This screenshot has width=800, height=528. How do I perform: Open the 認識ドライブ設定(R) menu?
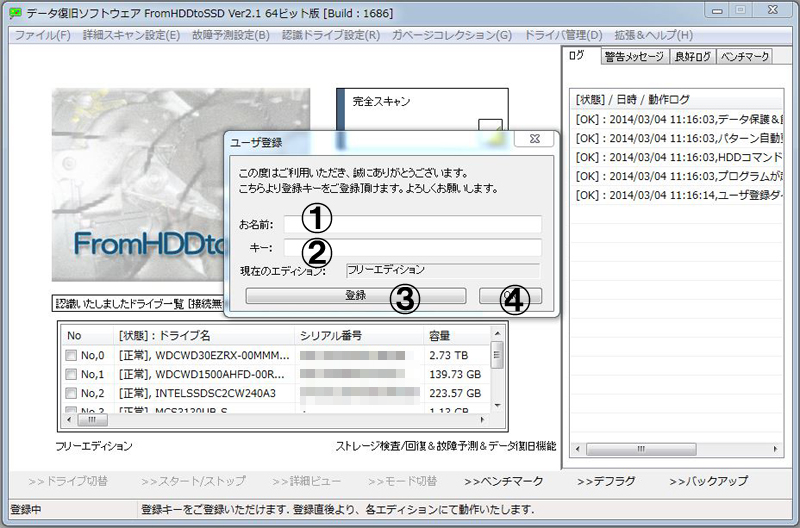(331, 35)
